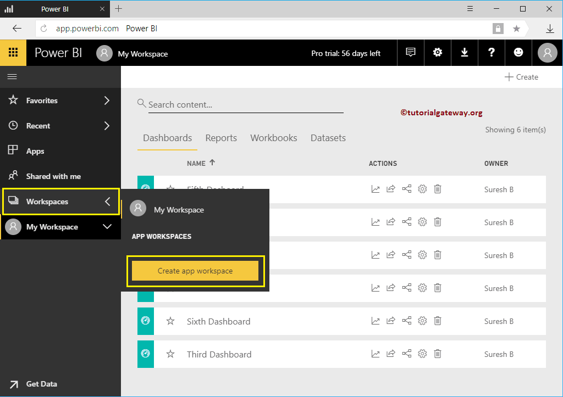Click the reading view icon in address bar

coord(498,28)
